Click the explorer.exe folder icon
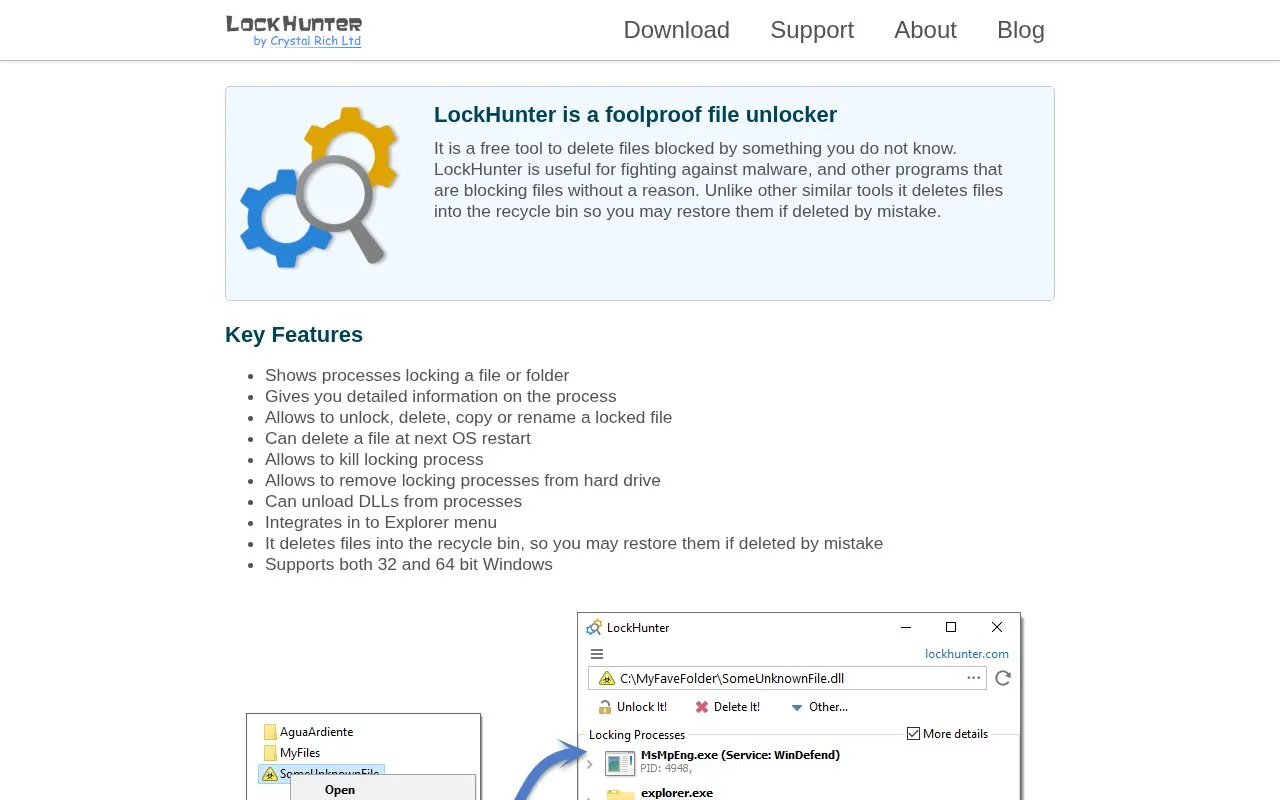This screenshot has width=1280, height=800. click(x=621, y=794)
